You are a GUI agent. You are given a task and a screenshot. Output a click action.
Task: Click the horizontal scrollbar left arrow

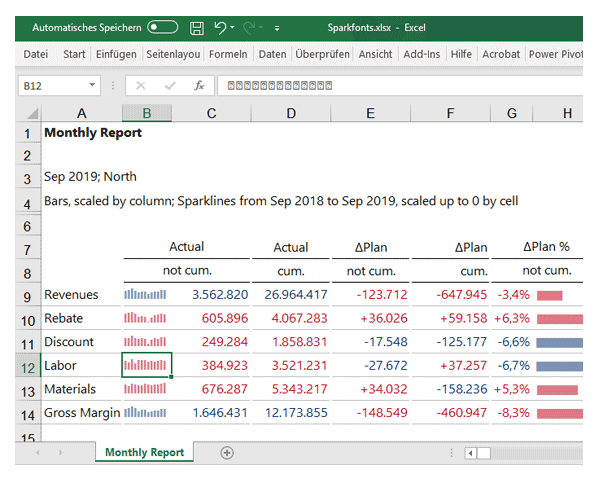(471, 453)
